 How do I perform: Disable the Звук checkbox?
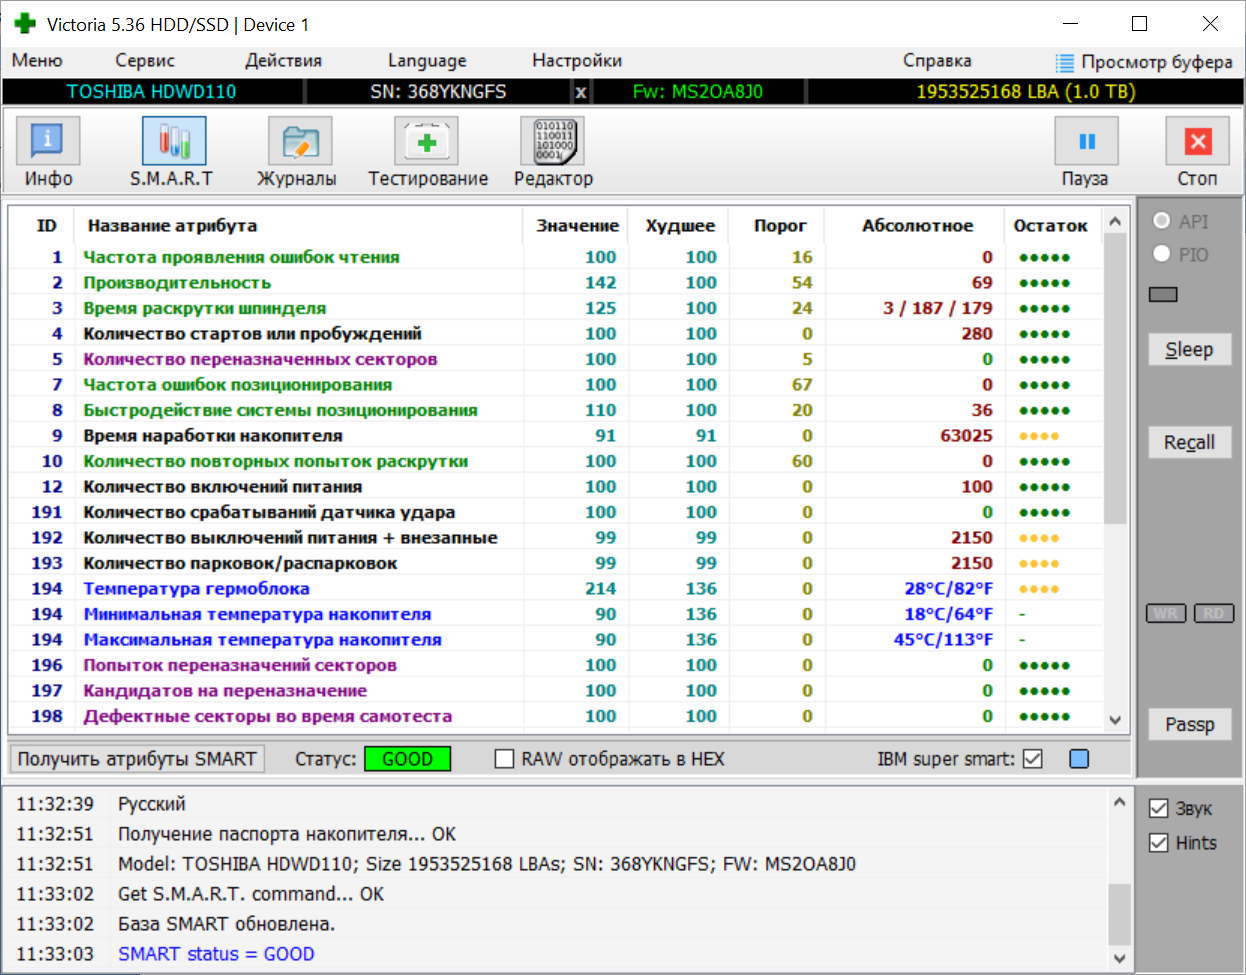(x=1159, y=808)
